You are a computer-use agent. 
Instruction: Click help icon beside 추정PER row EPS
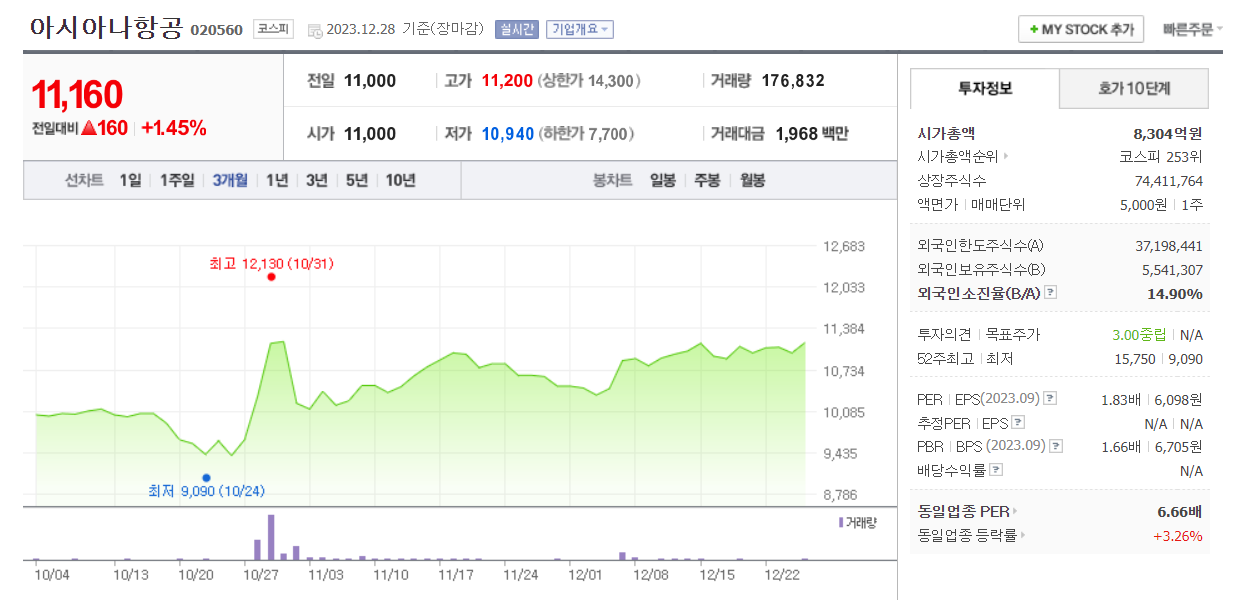[x=1017, y=422]
